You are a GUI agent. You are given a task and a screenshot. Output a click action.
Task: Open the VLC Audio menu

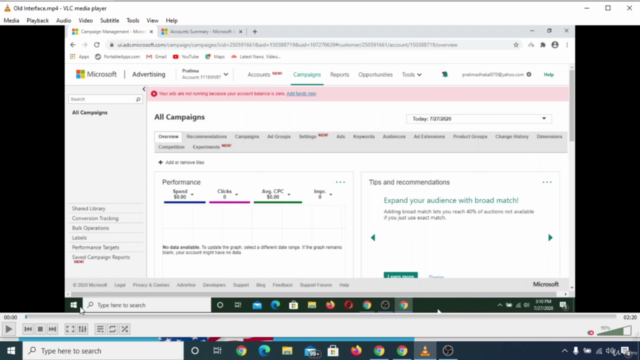(63, 20)
